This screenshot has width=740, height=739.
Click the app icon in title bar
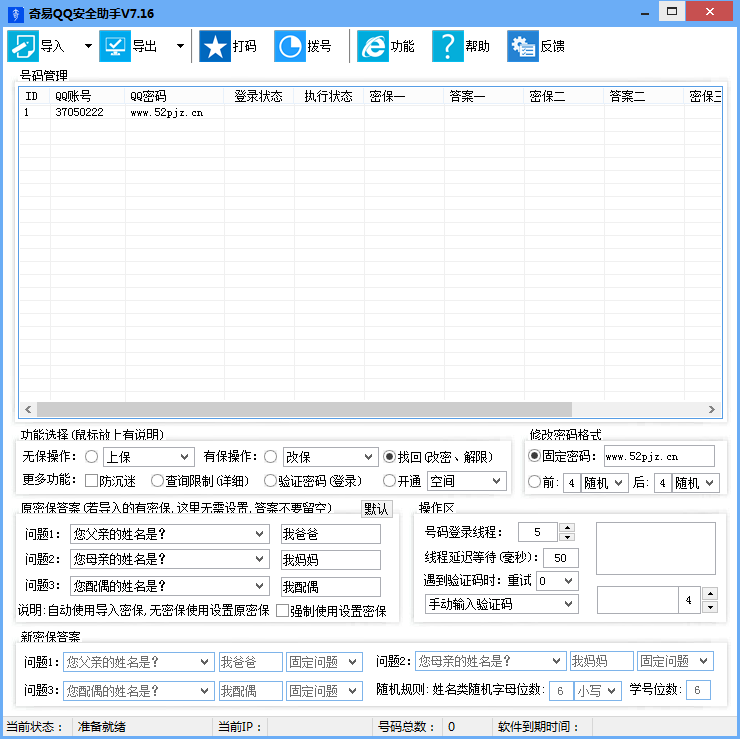13,12
